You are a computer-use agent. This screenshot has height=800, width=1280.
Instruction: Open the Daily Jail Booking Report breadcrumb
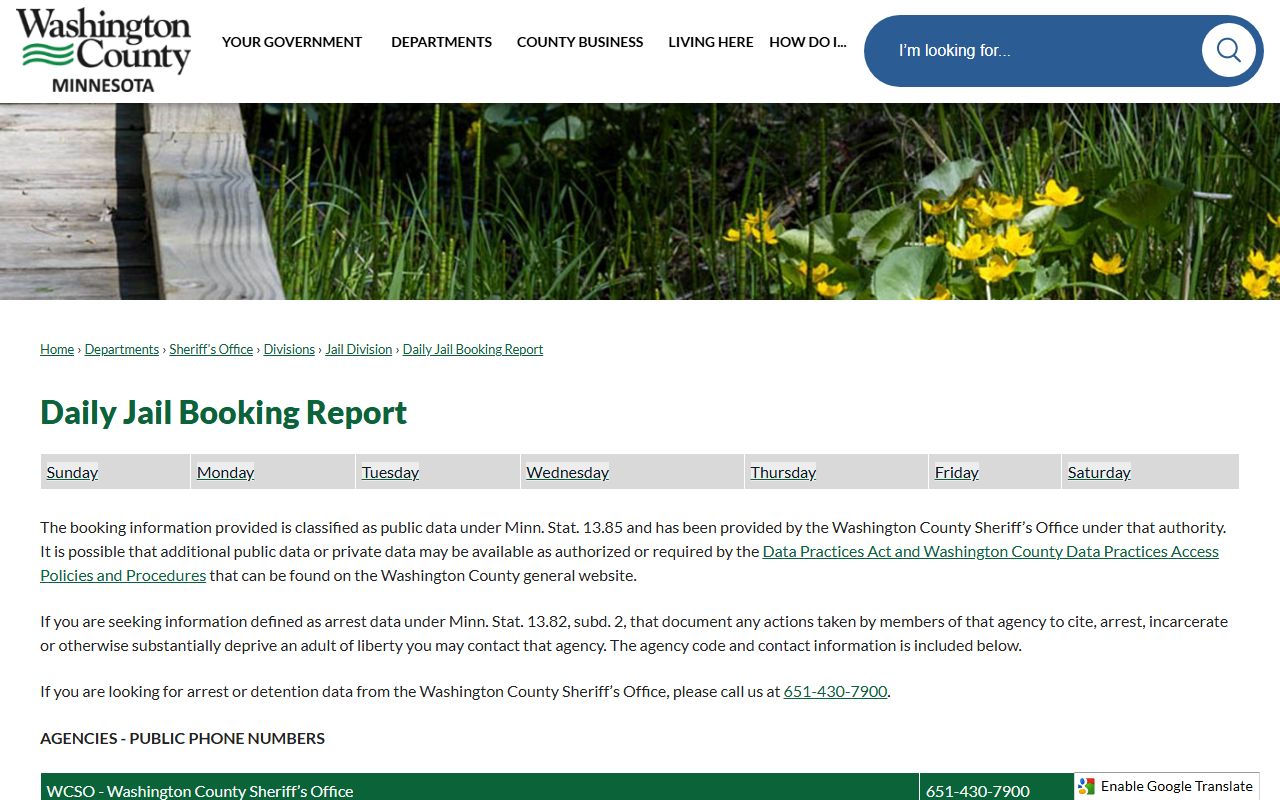[473, 349]
